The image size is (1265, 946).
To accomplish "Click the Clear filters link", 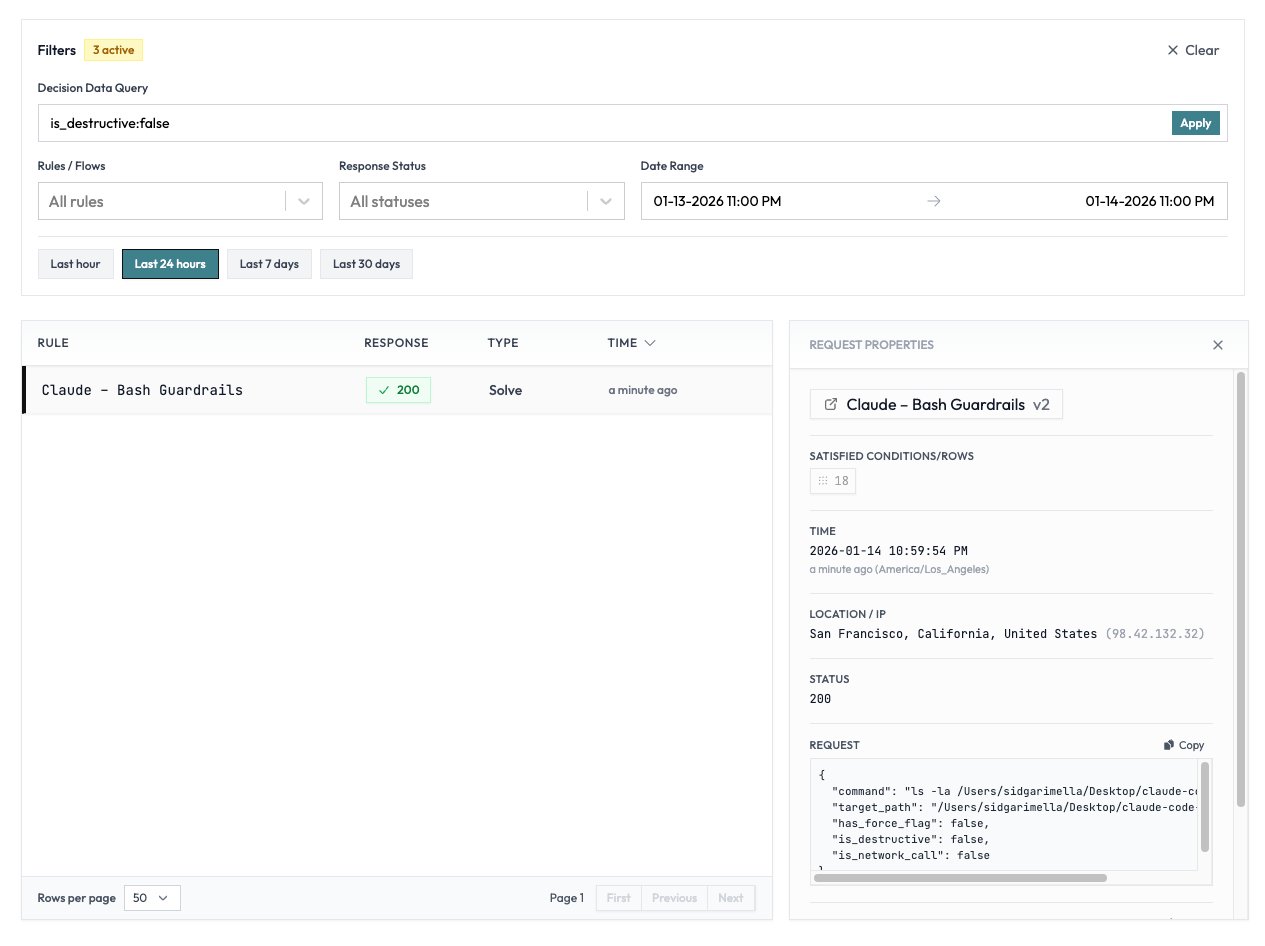I will click(x=1201, y=50).
